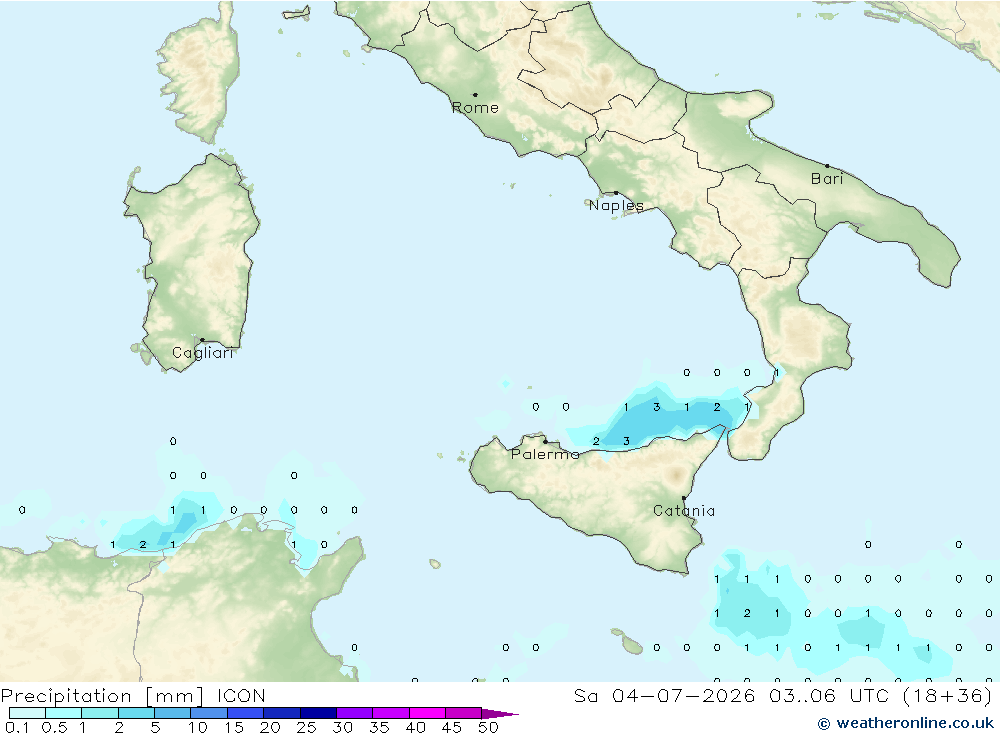1000x733 pixels.
Task: Select the Catania city label
Action: pyautogui.click(x=684, y=510)
